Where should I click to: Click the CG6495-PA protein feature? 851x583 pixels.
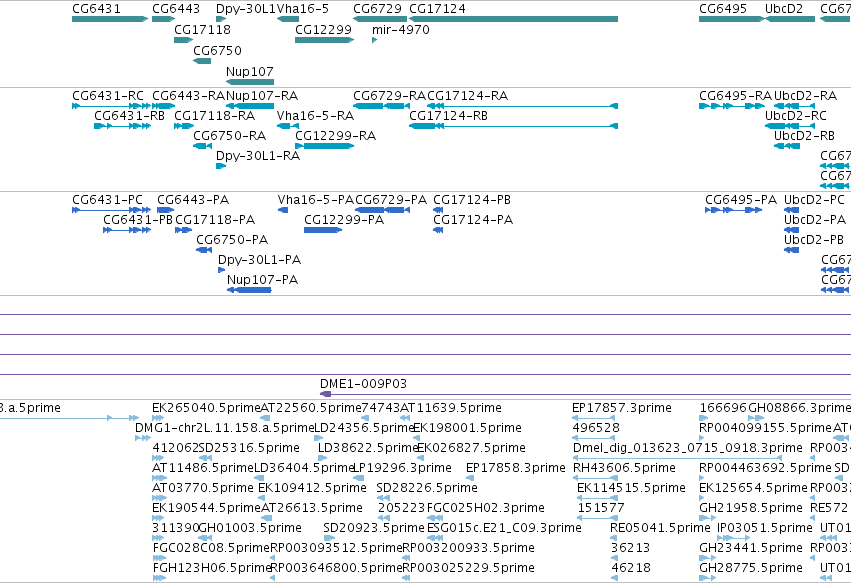733,210
